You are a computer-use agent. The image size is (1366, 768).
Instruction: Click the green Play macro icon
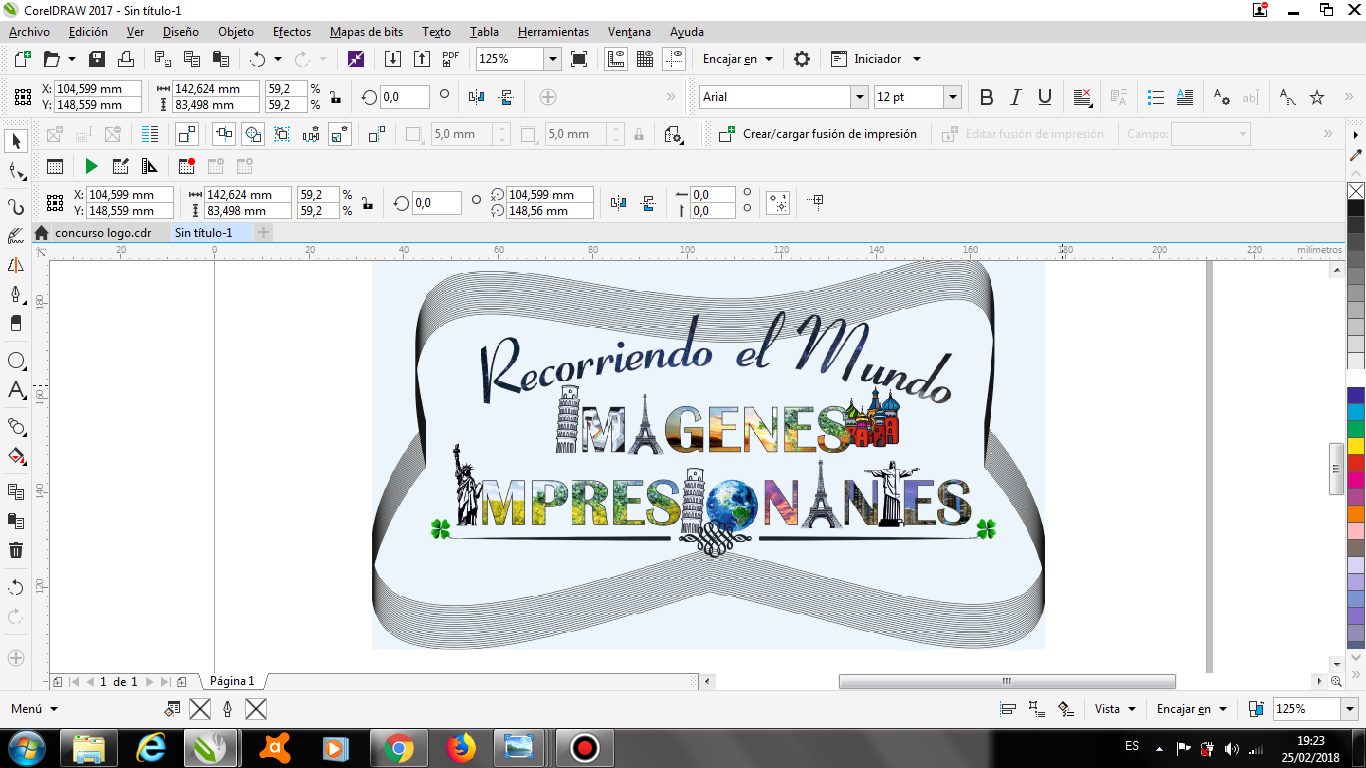click(91, 167)
